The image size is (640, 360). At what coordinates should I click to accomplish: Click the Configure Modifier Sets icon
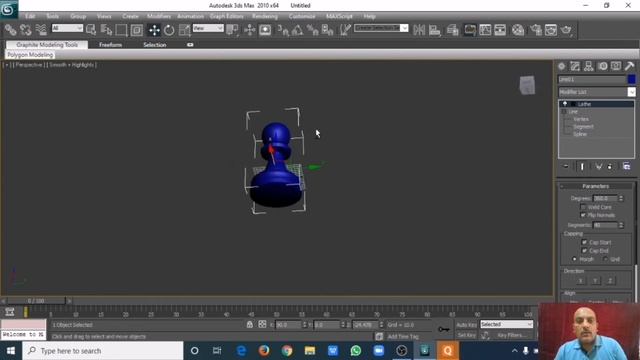(x=627, y=167)
